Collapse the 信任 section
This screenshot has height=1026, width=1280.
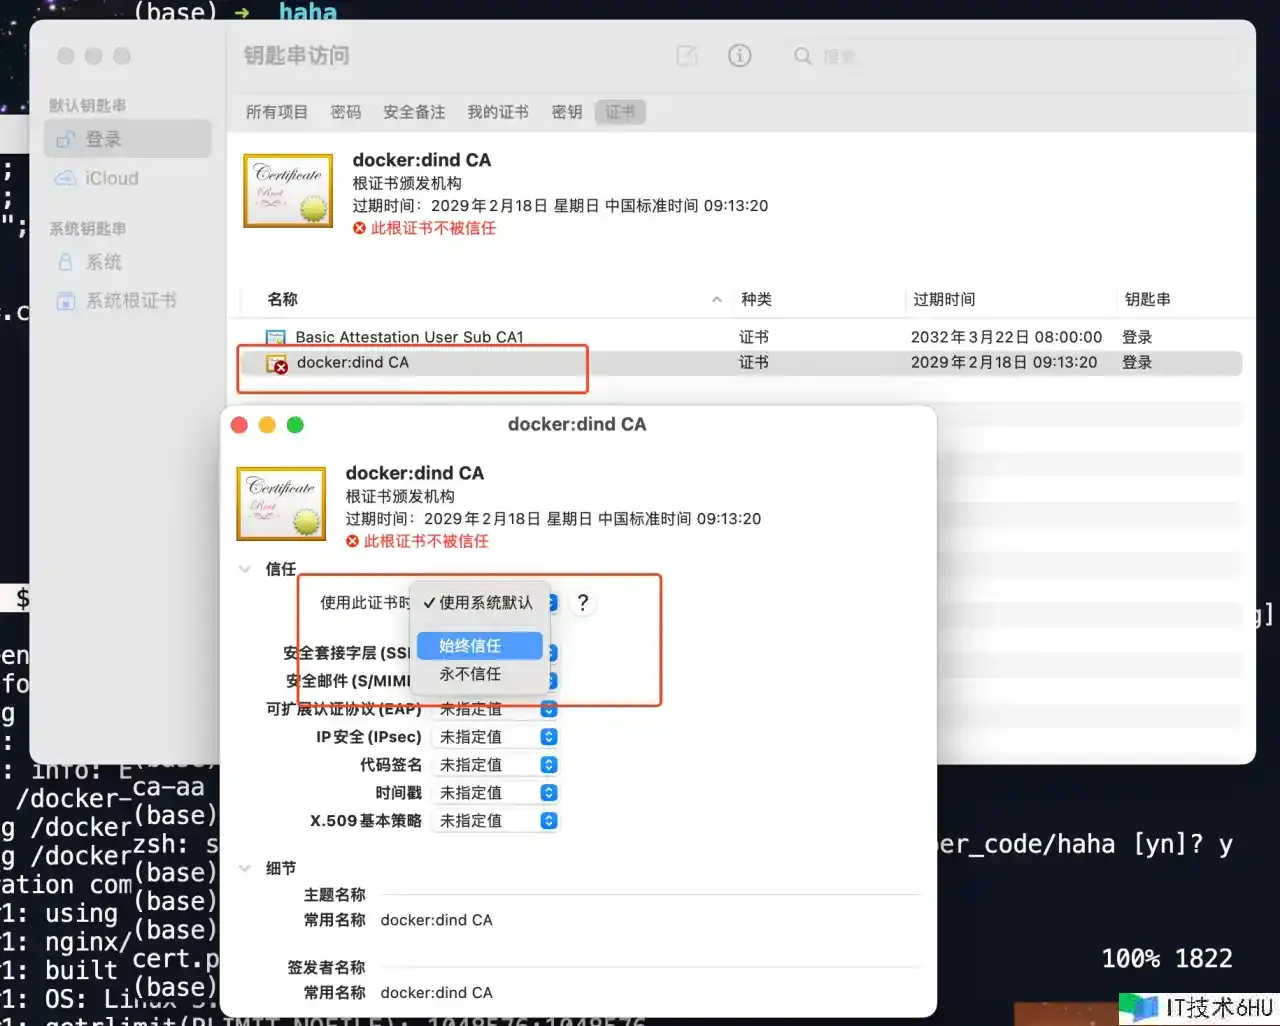245,569
